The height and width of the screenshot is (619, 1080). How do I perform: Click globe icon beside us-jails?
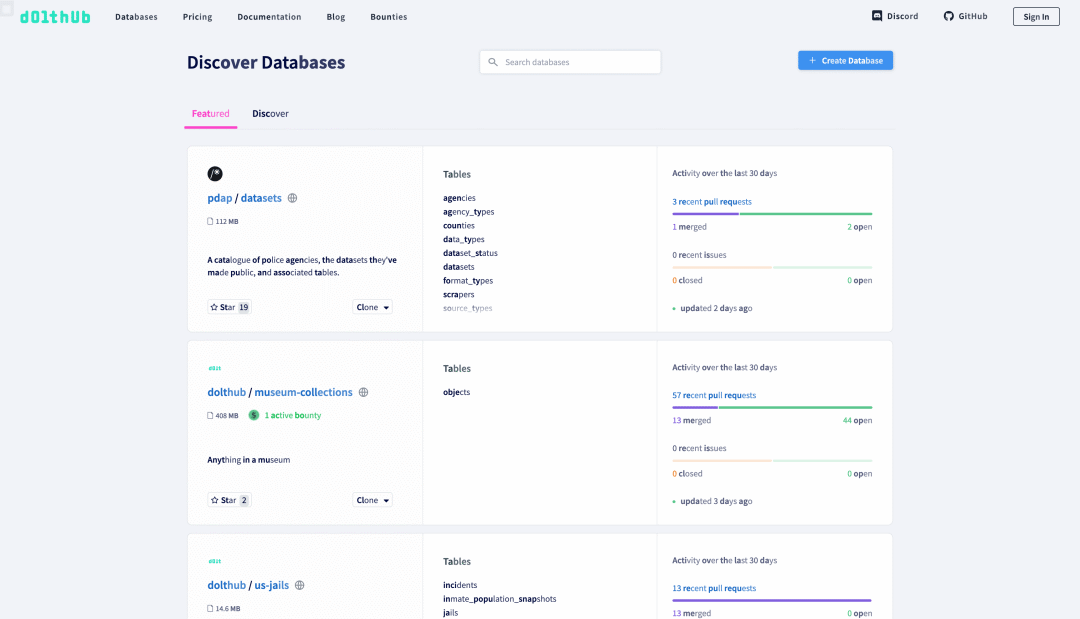click(x=300, y=585)
